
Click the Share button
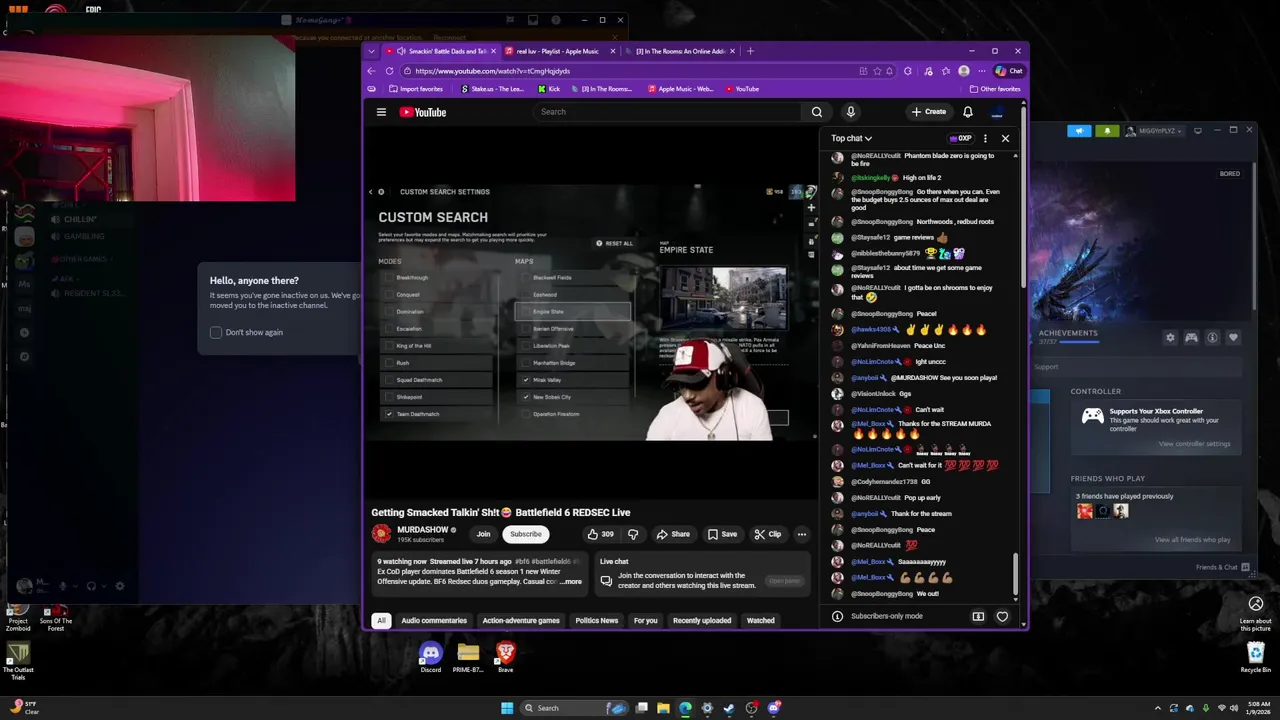[x=673, y=534]
